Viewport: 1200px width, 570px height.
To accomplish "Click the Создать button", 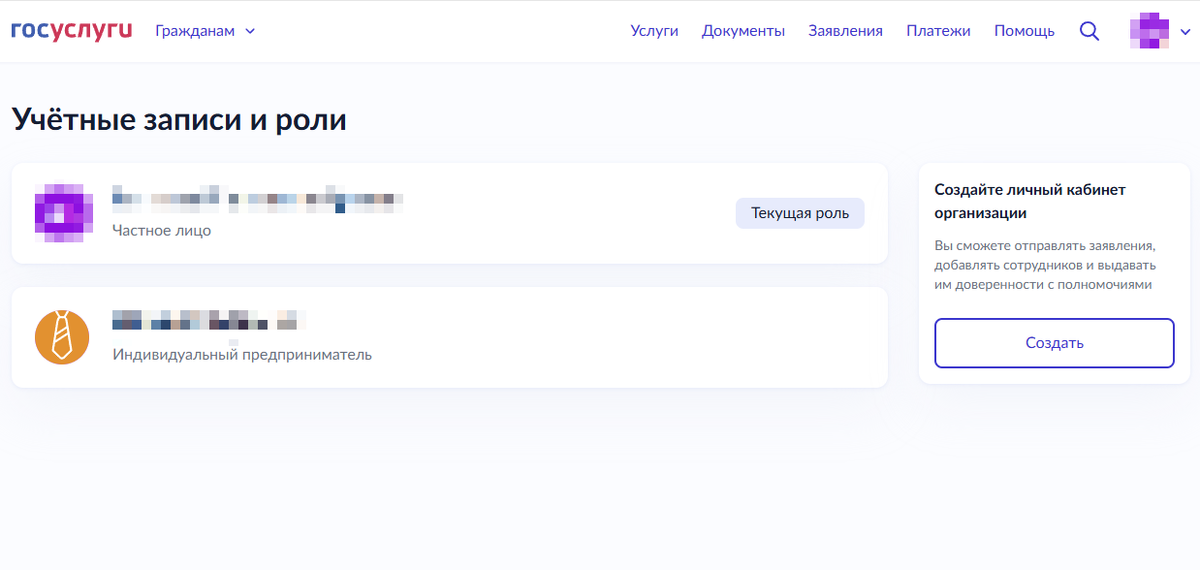I will [1054, 343].
